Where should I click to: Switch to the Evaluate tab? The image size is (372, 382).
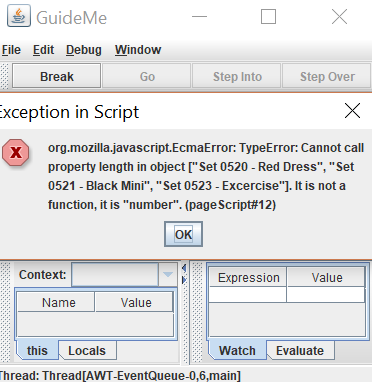click(300, 350)
